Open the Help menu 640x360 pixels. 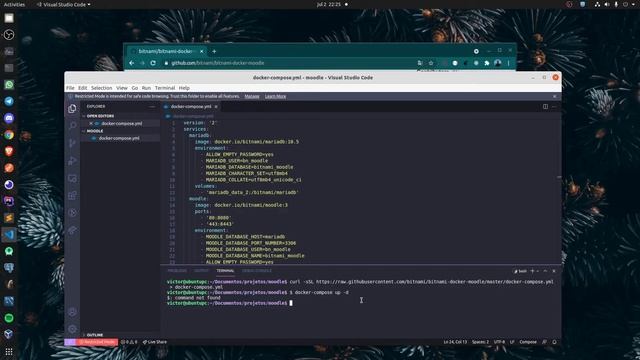coord(184,88)
